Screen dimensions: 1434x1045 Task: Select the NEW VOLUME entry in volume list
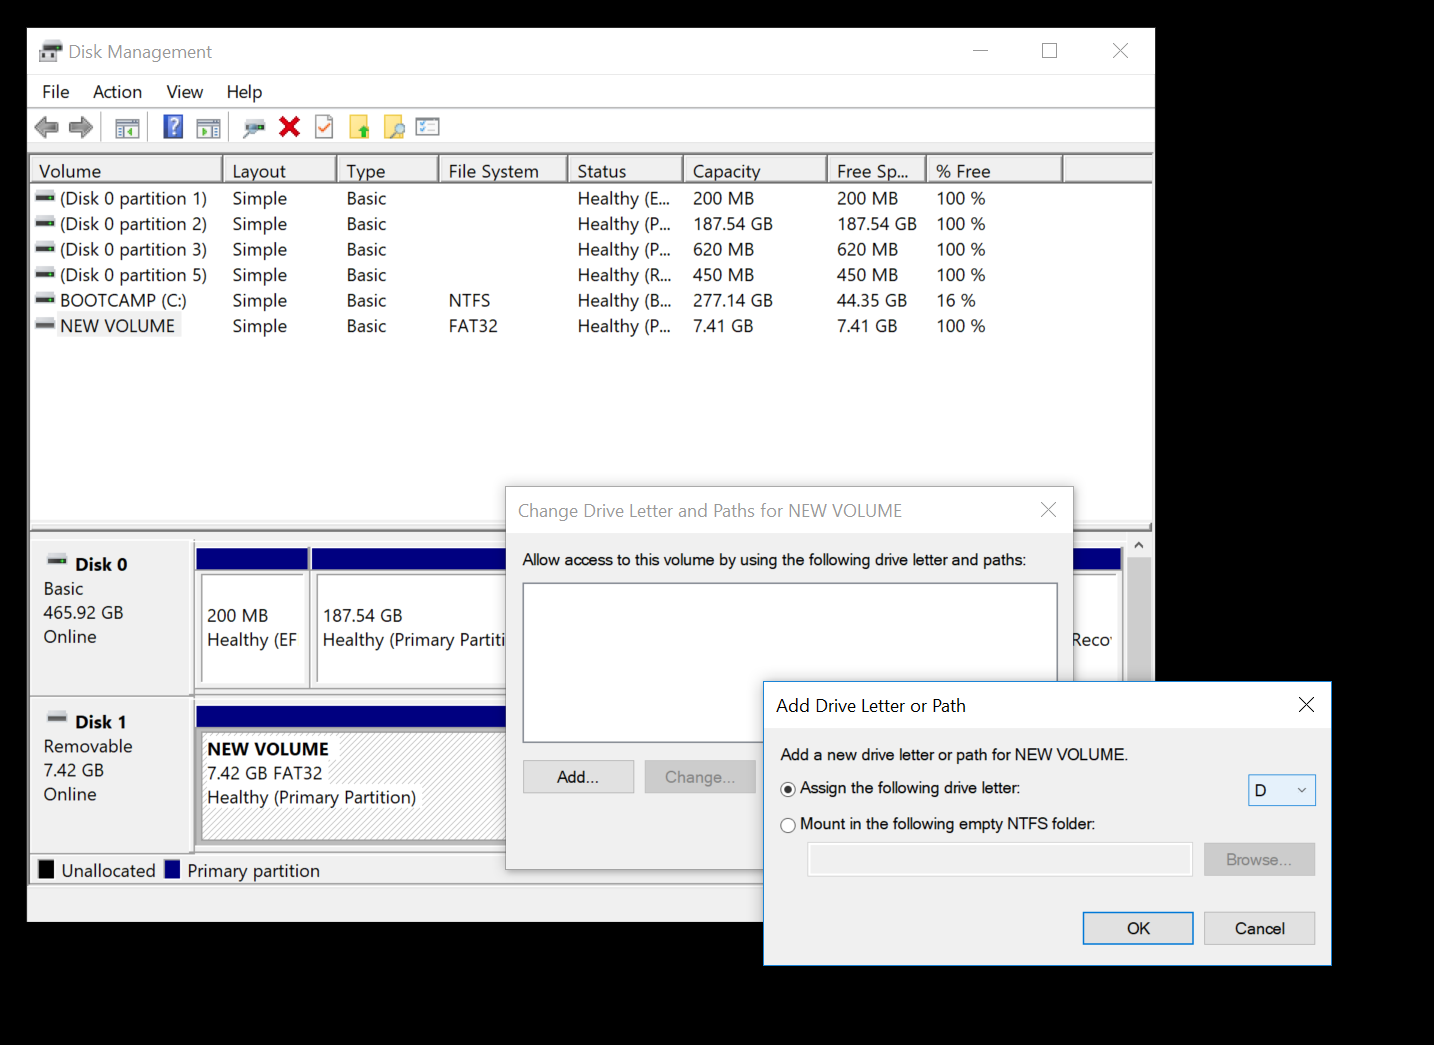coord(117,326)
